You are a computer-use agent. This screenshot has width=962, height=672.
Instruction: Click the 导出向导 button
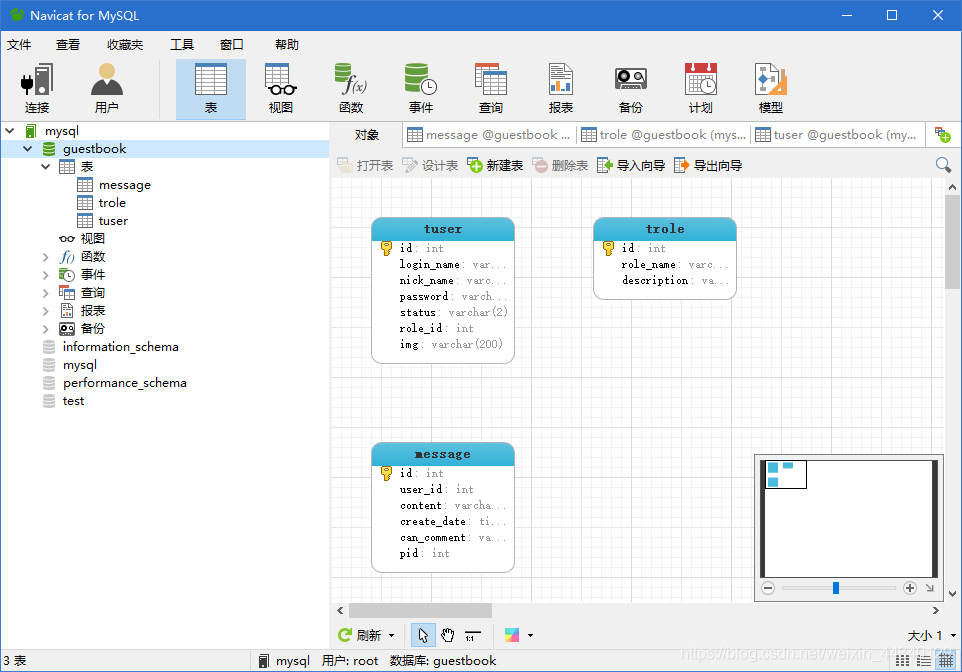[708, 165]
